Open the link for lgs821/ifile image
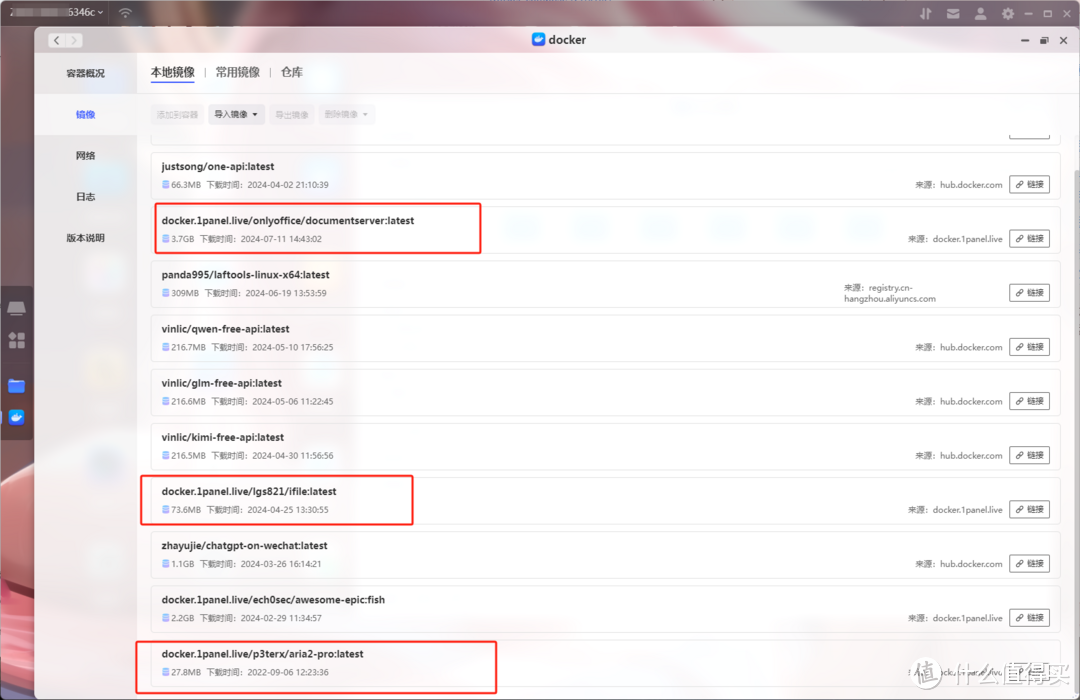 coord(1029,509)
